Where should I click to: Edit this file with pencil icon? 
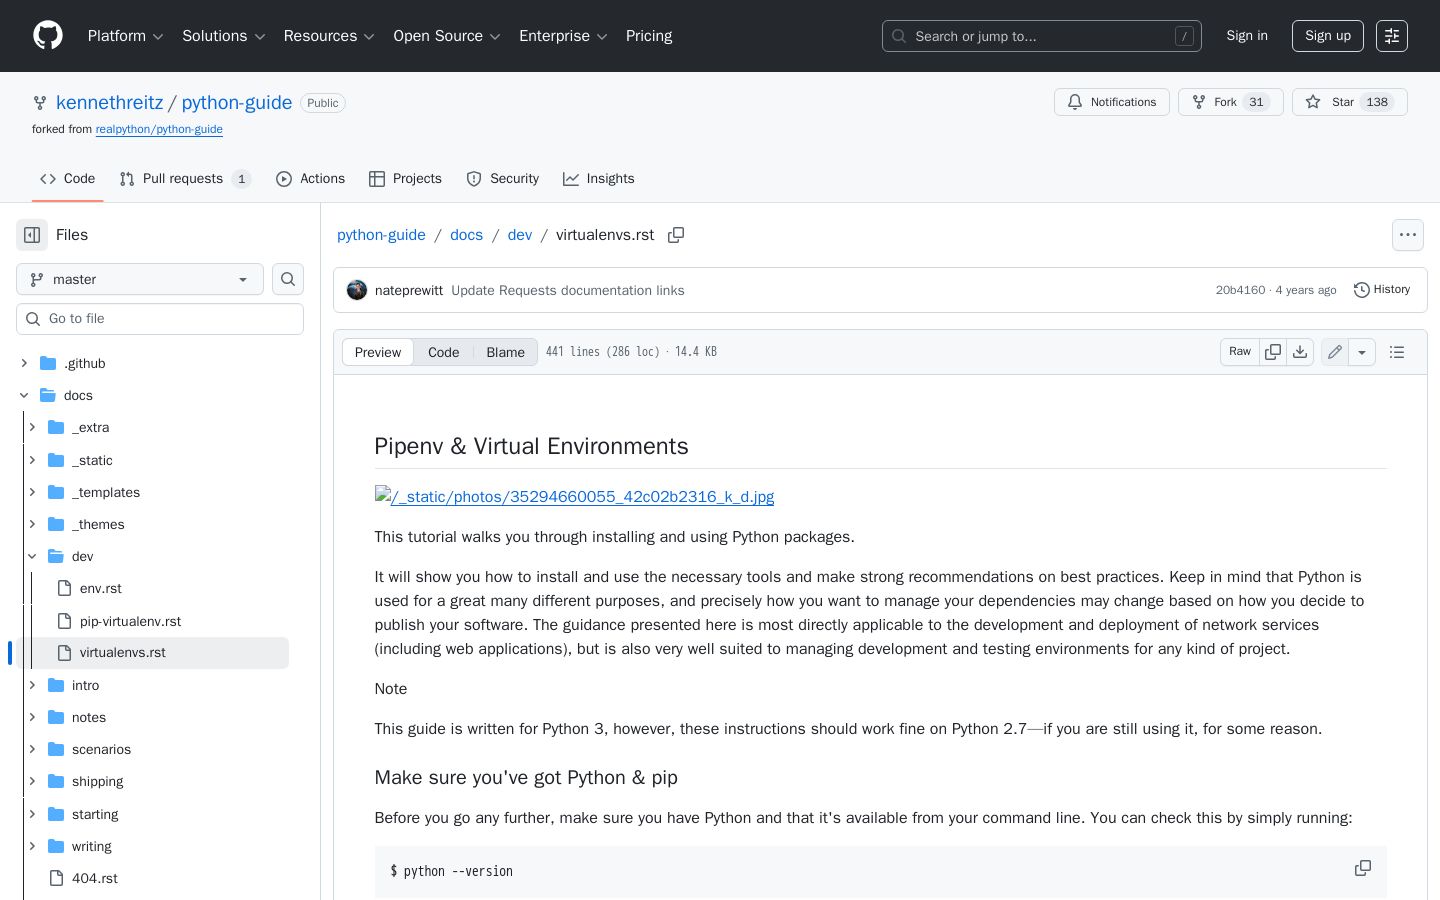point(1335,352)
